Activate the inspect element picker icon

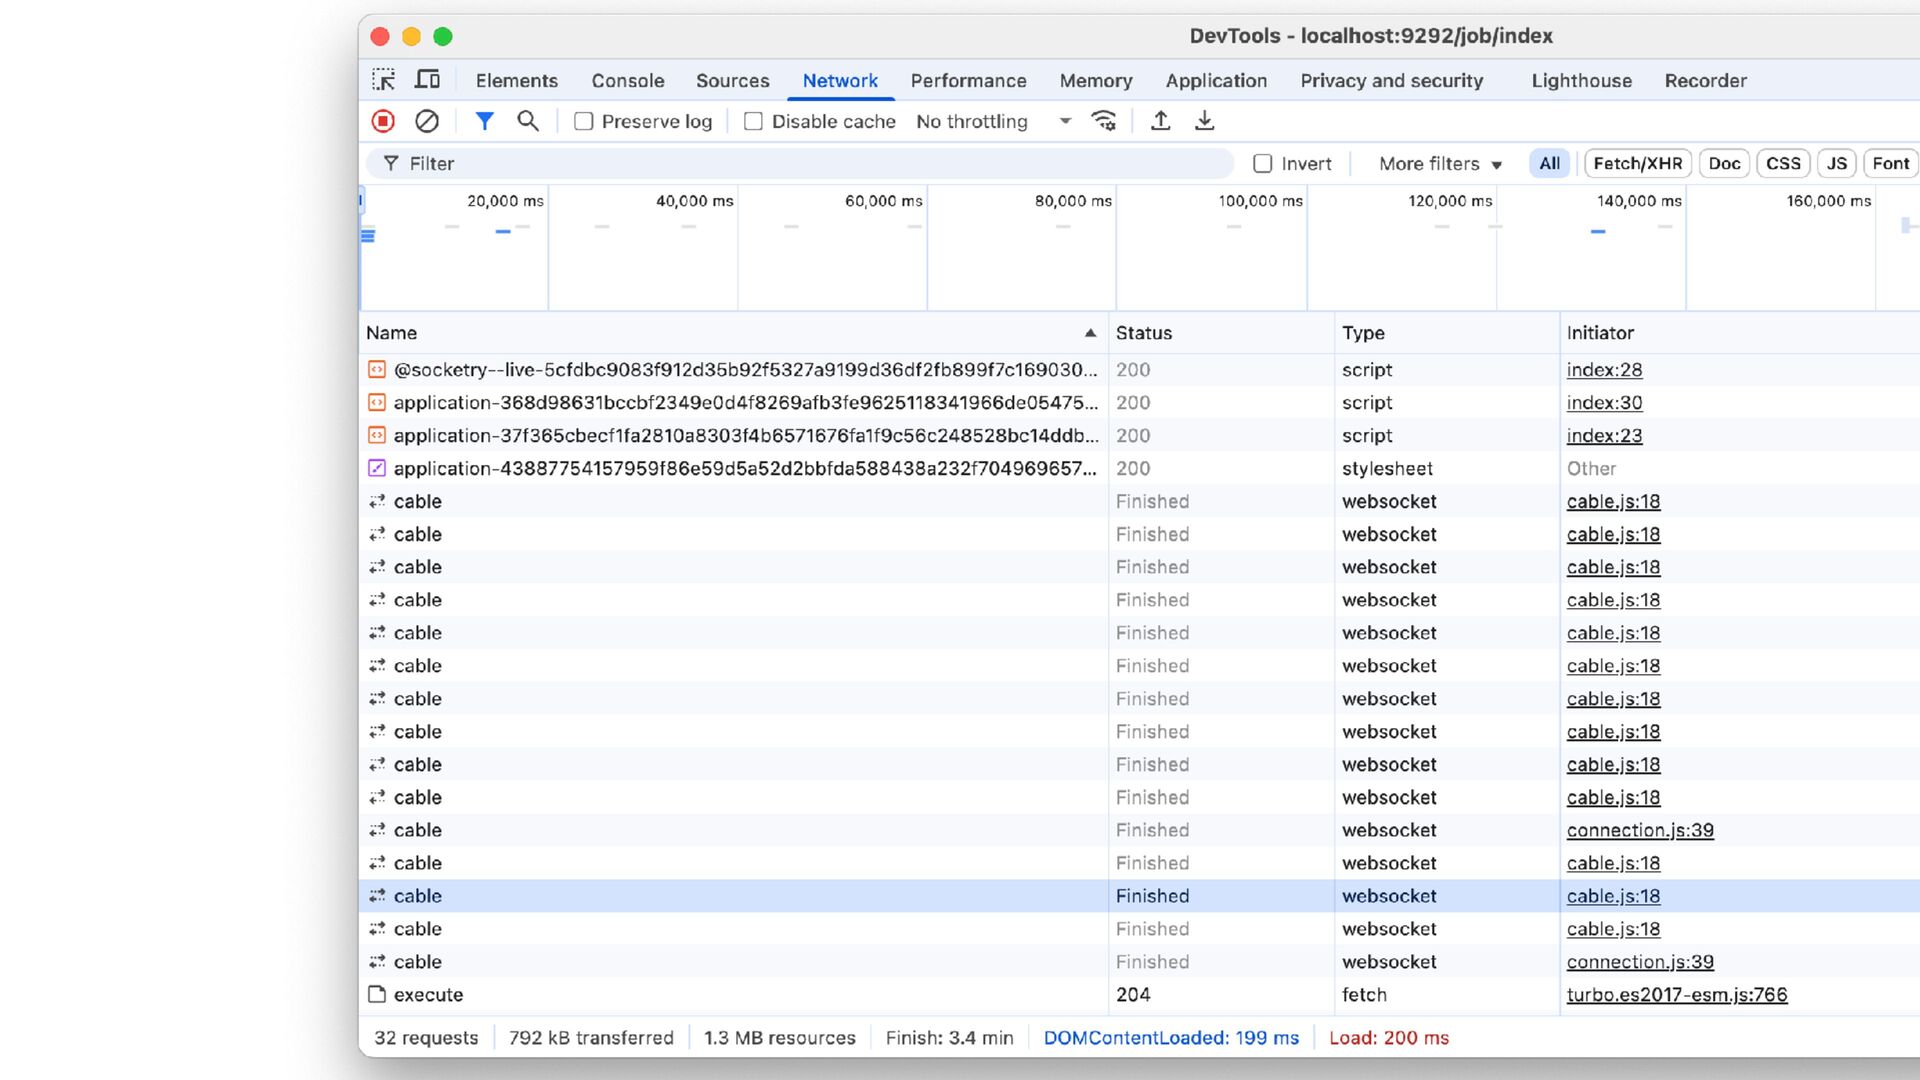(x=384, y=80)
